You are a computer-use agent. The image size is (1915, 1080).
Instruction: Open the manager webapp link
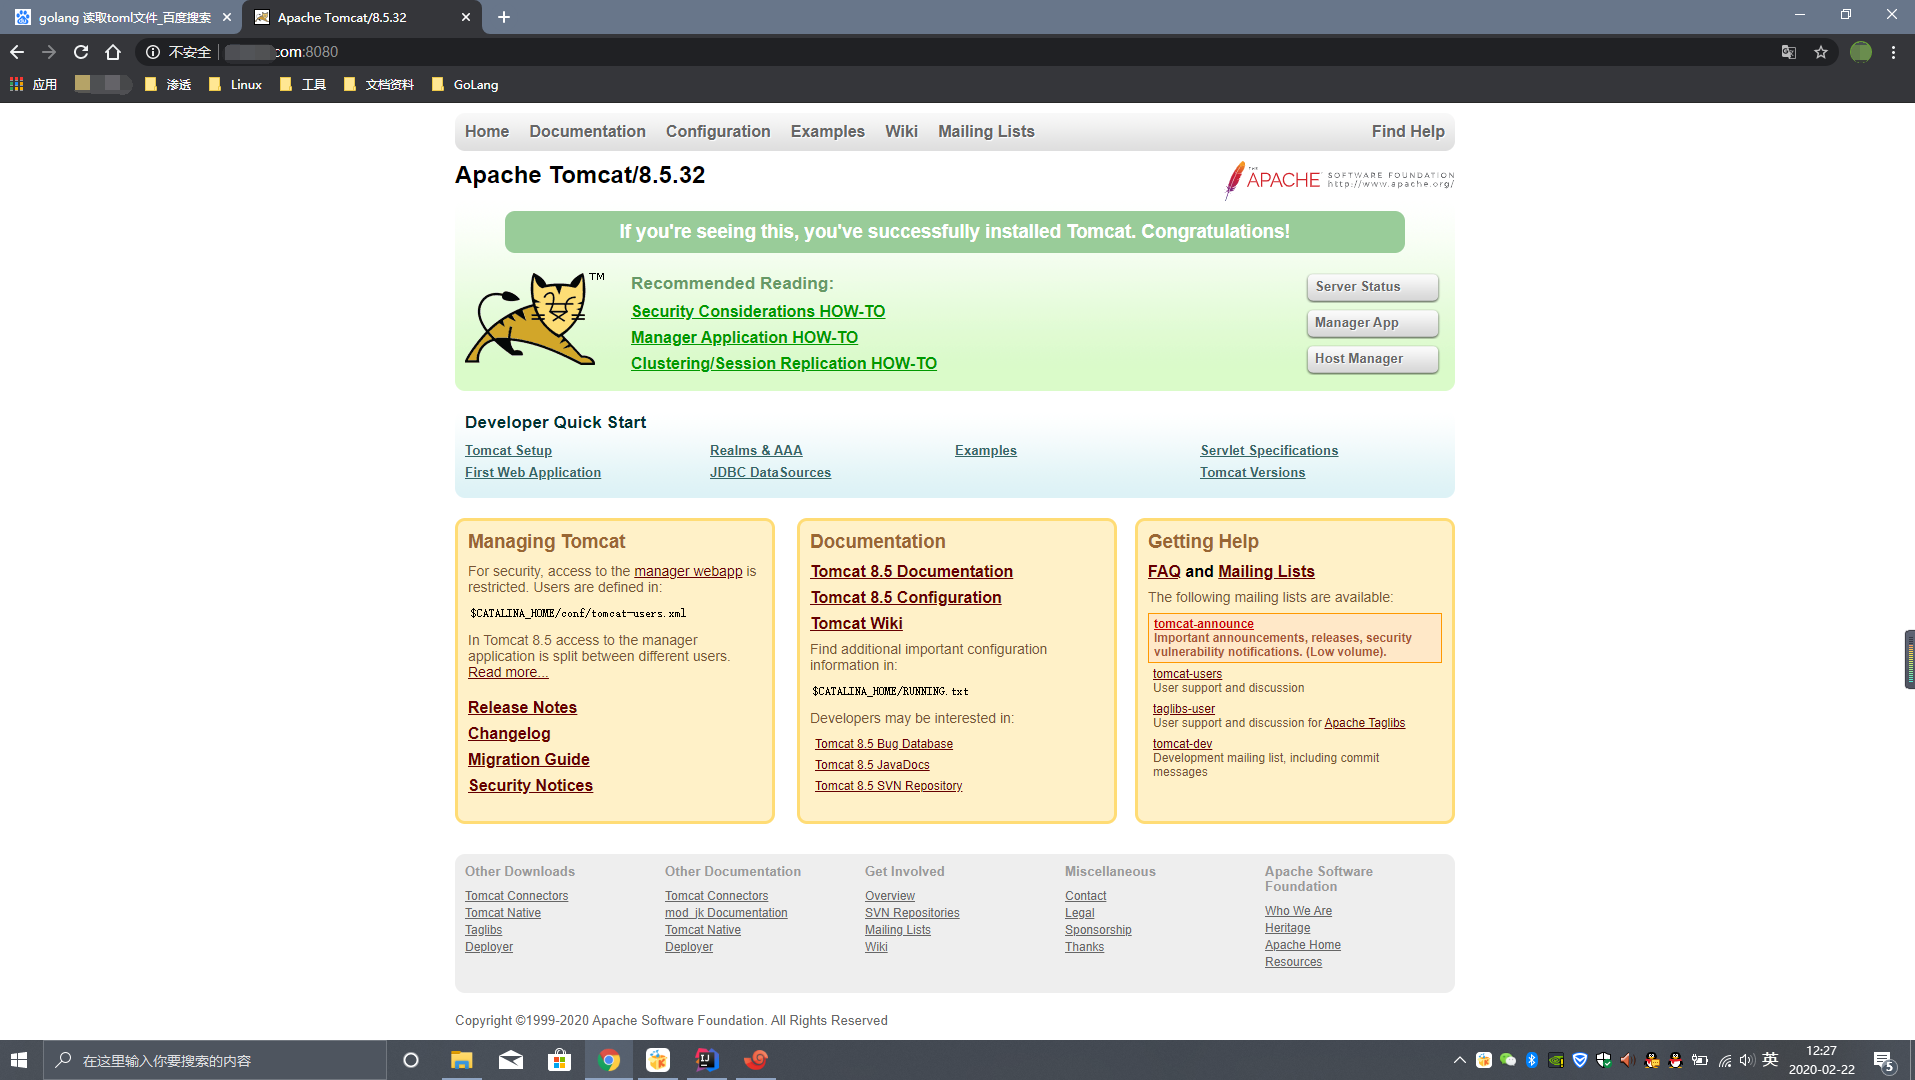click(688, 571)
